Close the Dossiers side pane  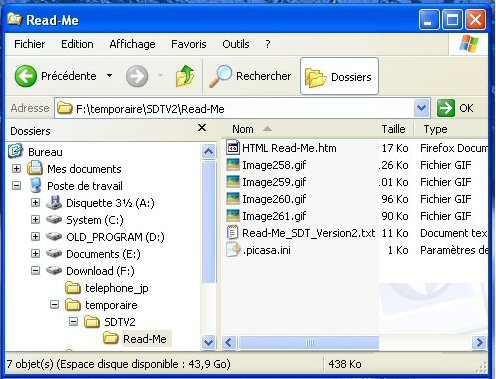click(x=202, y=128)
